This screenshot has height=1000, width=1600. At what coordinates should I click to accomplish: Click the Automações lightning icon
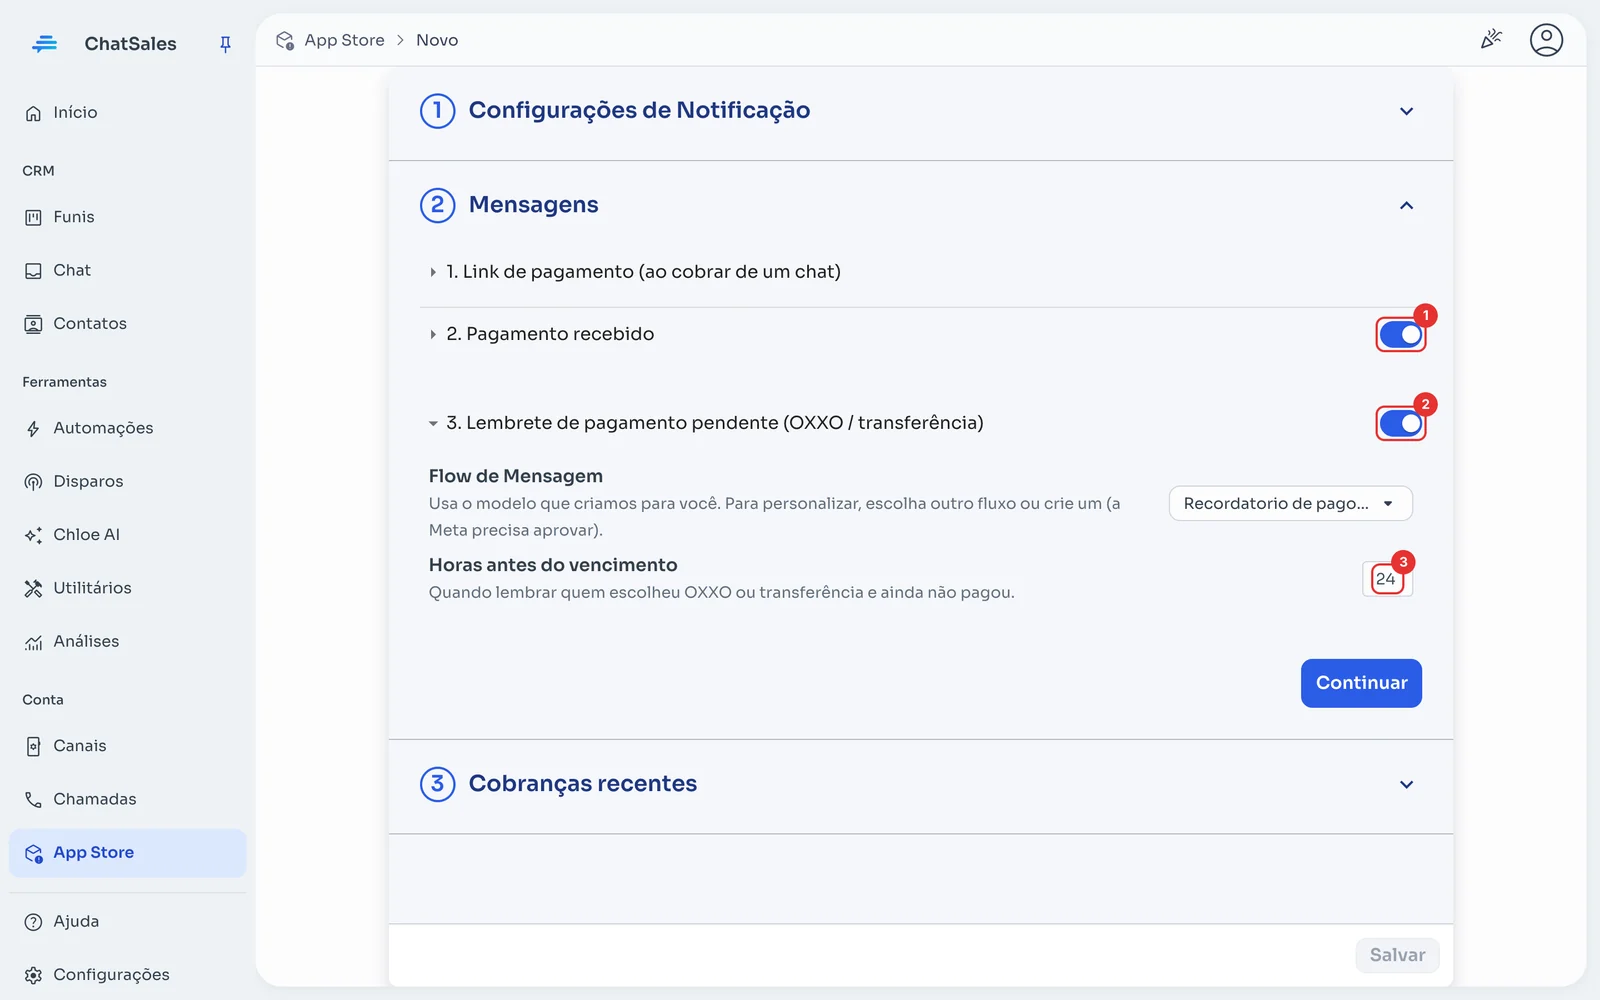(x=33, y=428)
